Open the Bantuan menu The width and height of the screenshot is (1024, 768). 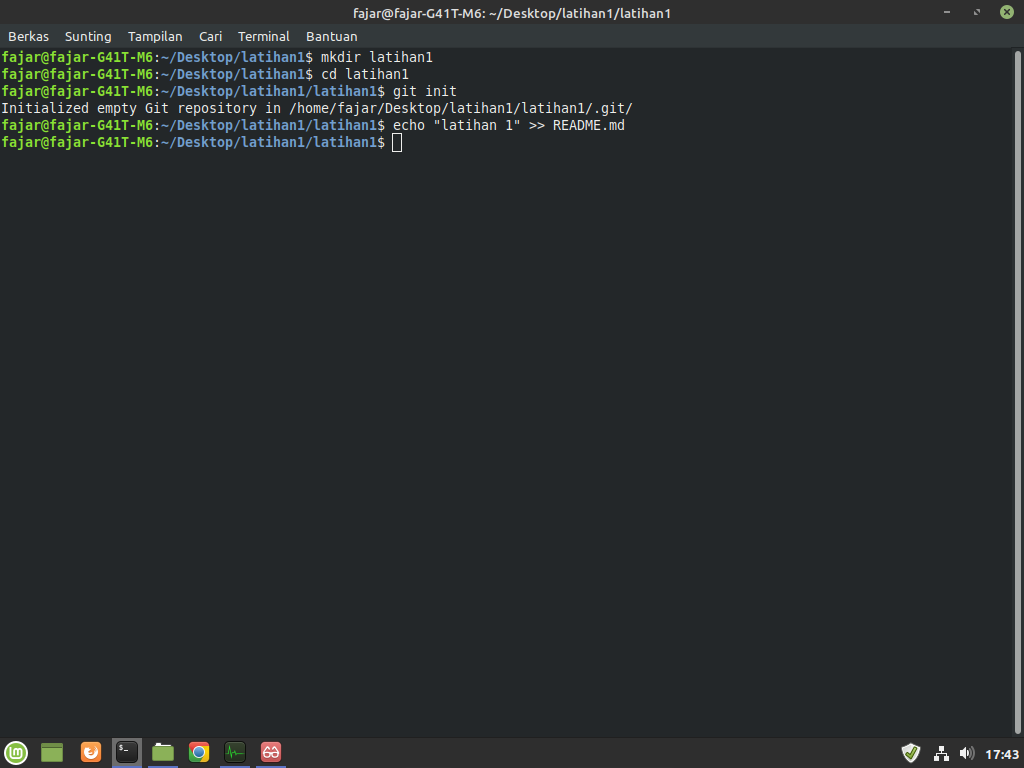tap(332, 37)
